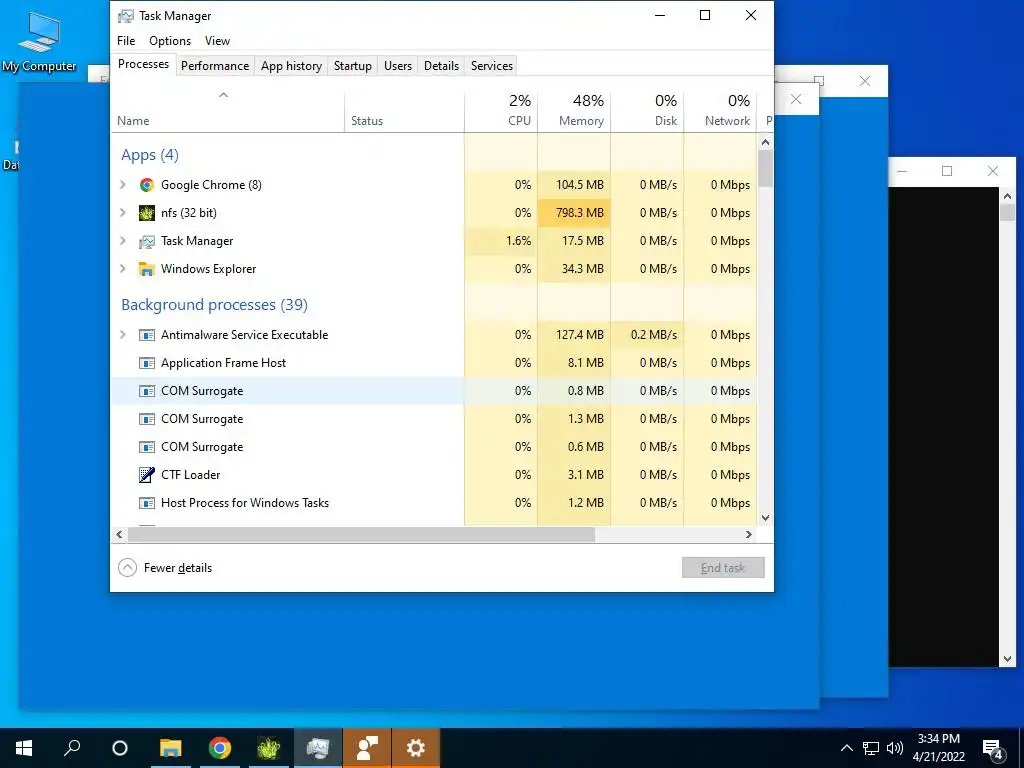This screenshot has width=1024, height=768.
Task: Click the Google Chrome process icon
Action: [x=147, y=185]
